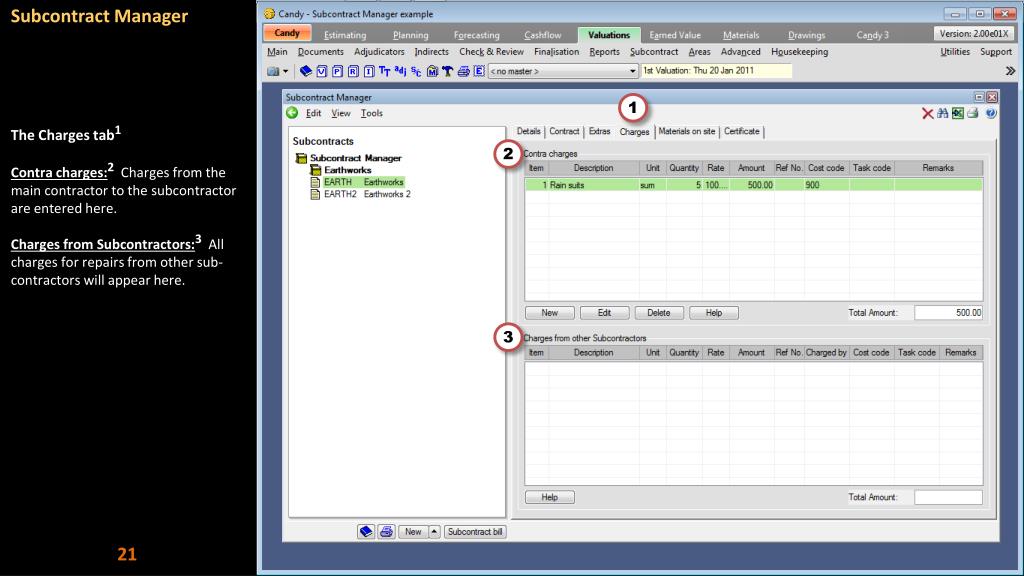Expand the toolbar overflow double-chevron
Viewport: 1024px width, 576px height.
pos(1010,71)
